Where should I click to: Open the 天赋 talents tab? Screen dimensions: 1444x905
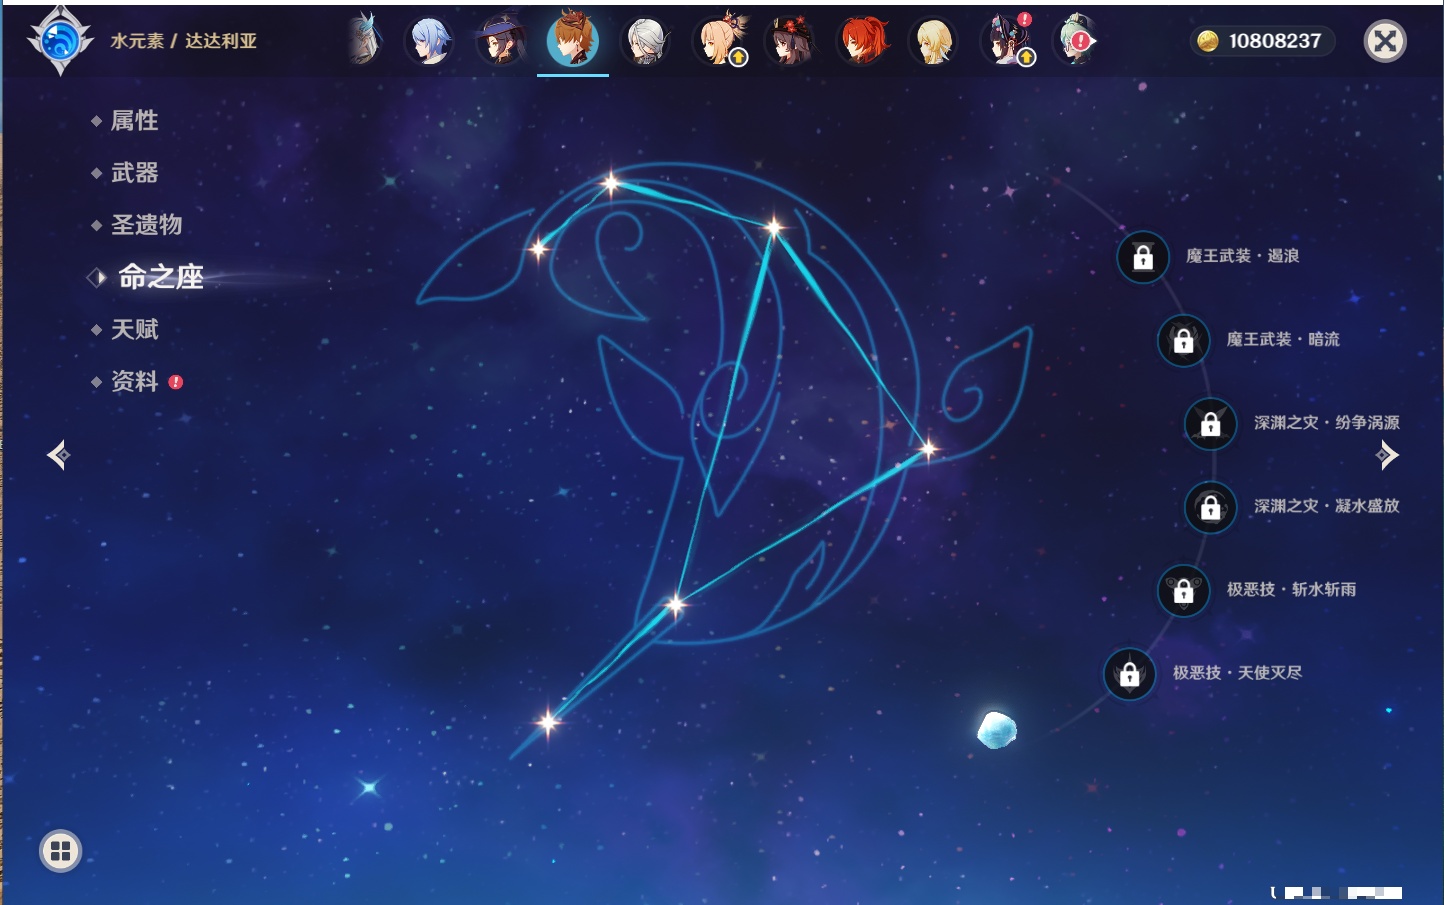tap(134, 329)
